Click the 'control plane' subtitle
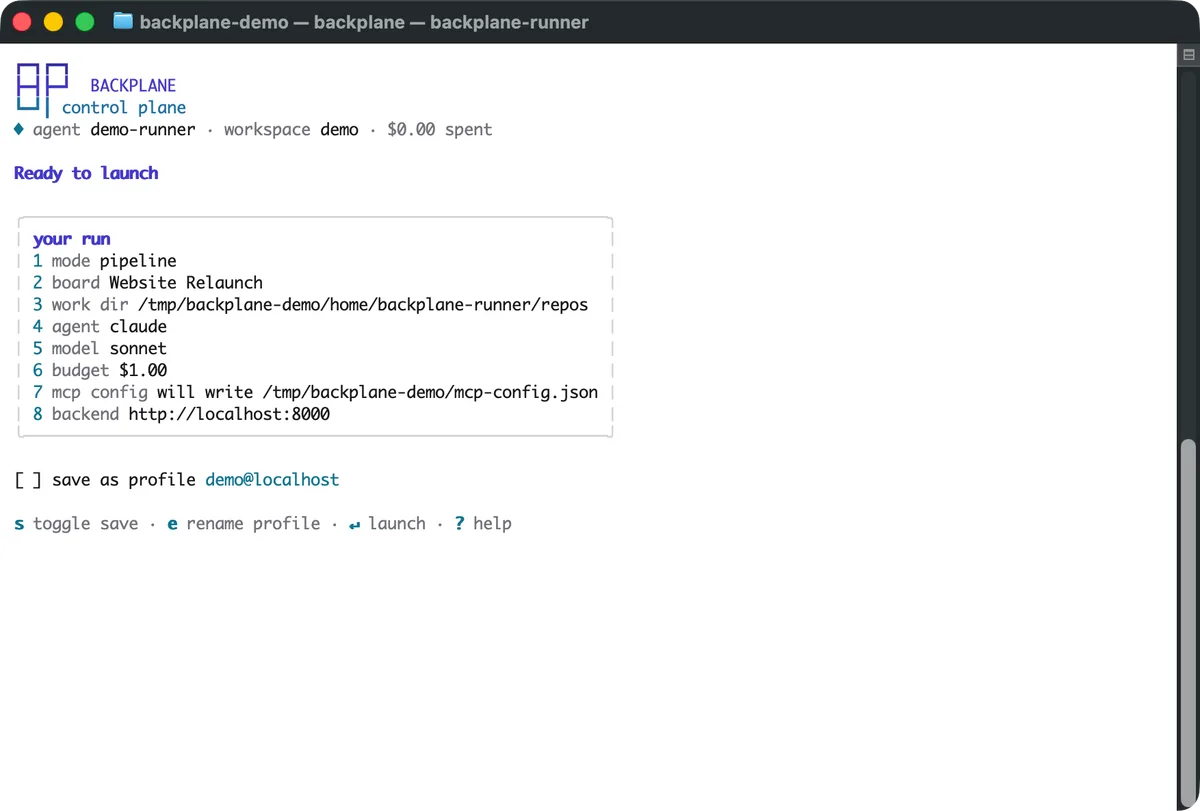 (x=124, y=108)
